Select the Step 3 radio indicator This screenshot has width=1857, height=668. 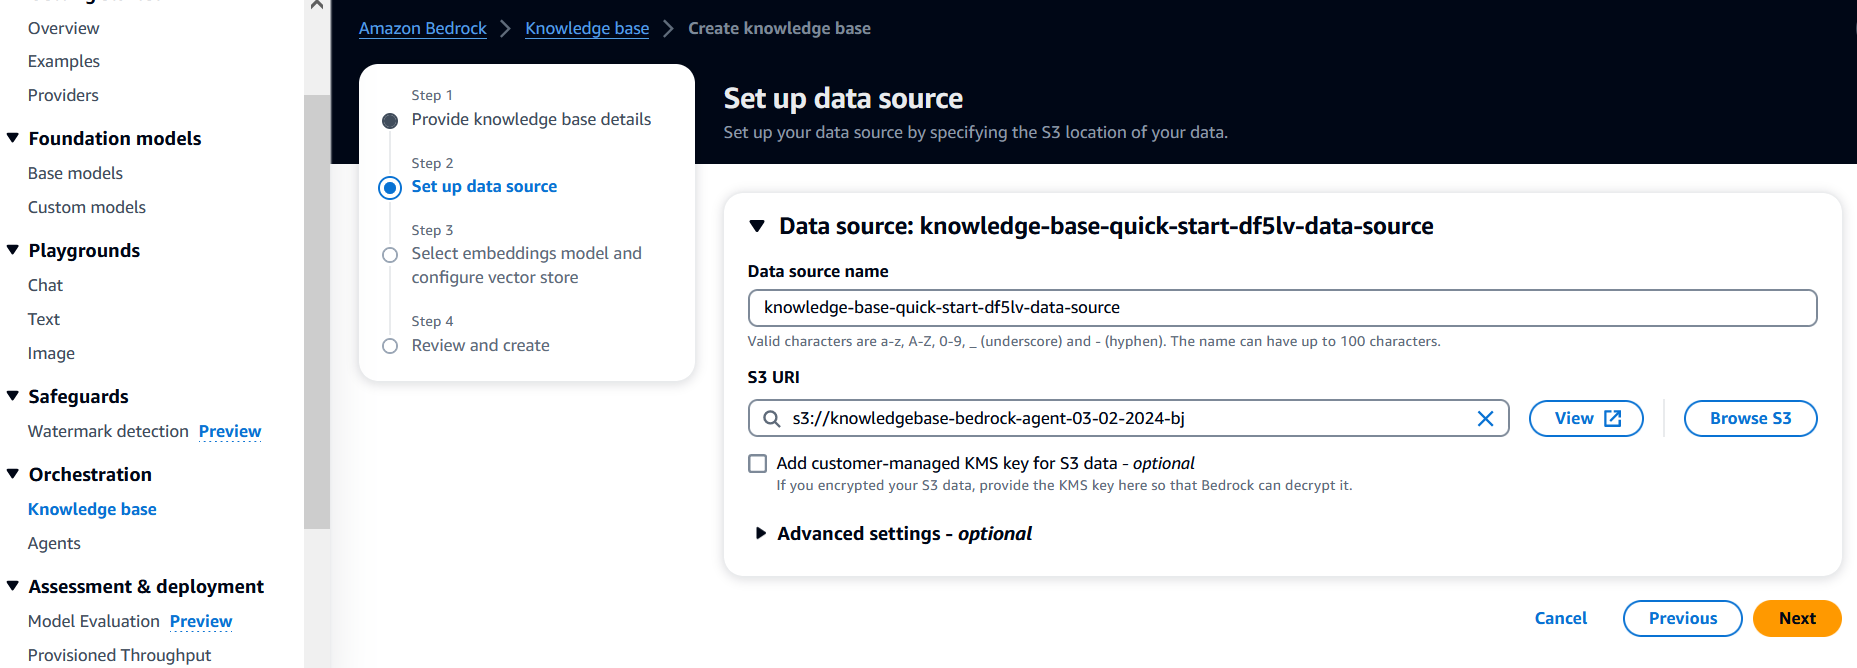[390, 255]
